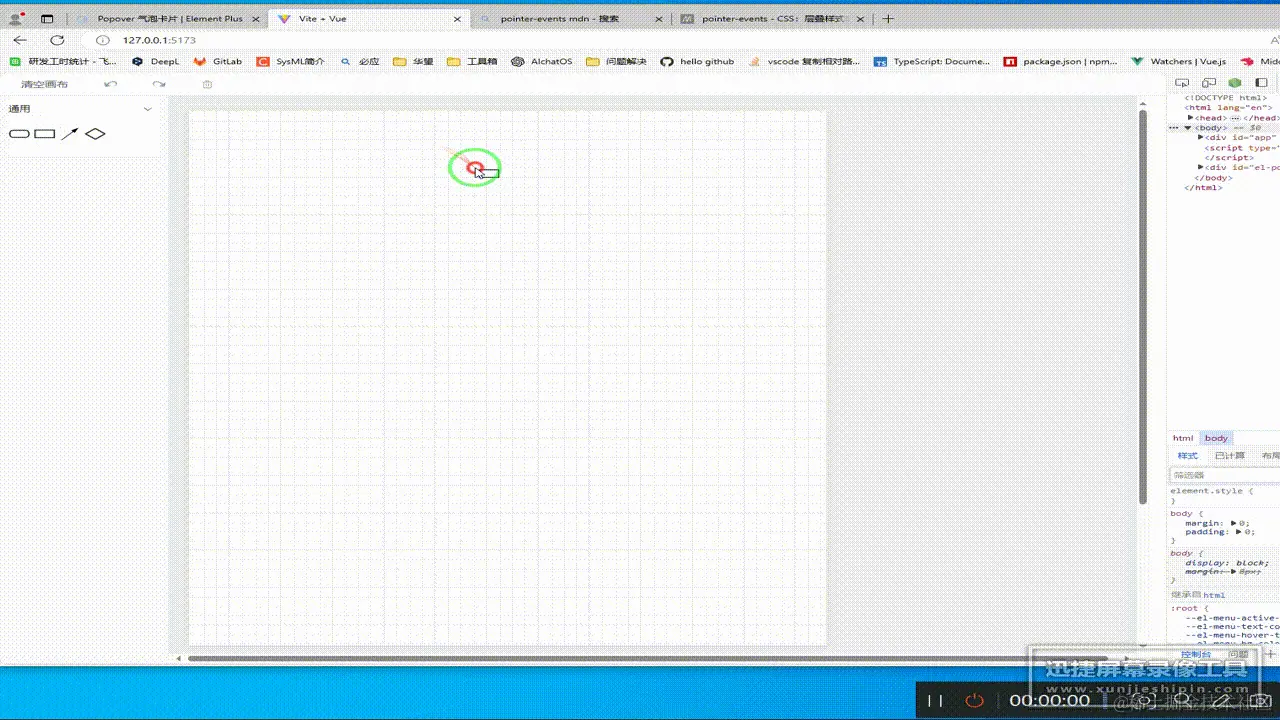
Task: Open 问题解决 bookmarks folder
Action: pyautogui.click(x=616, y=61)
